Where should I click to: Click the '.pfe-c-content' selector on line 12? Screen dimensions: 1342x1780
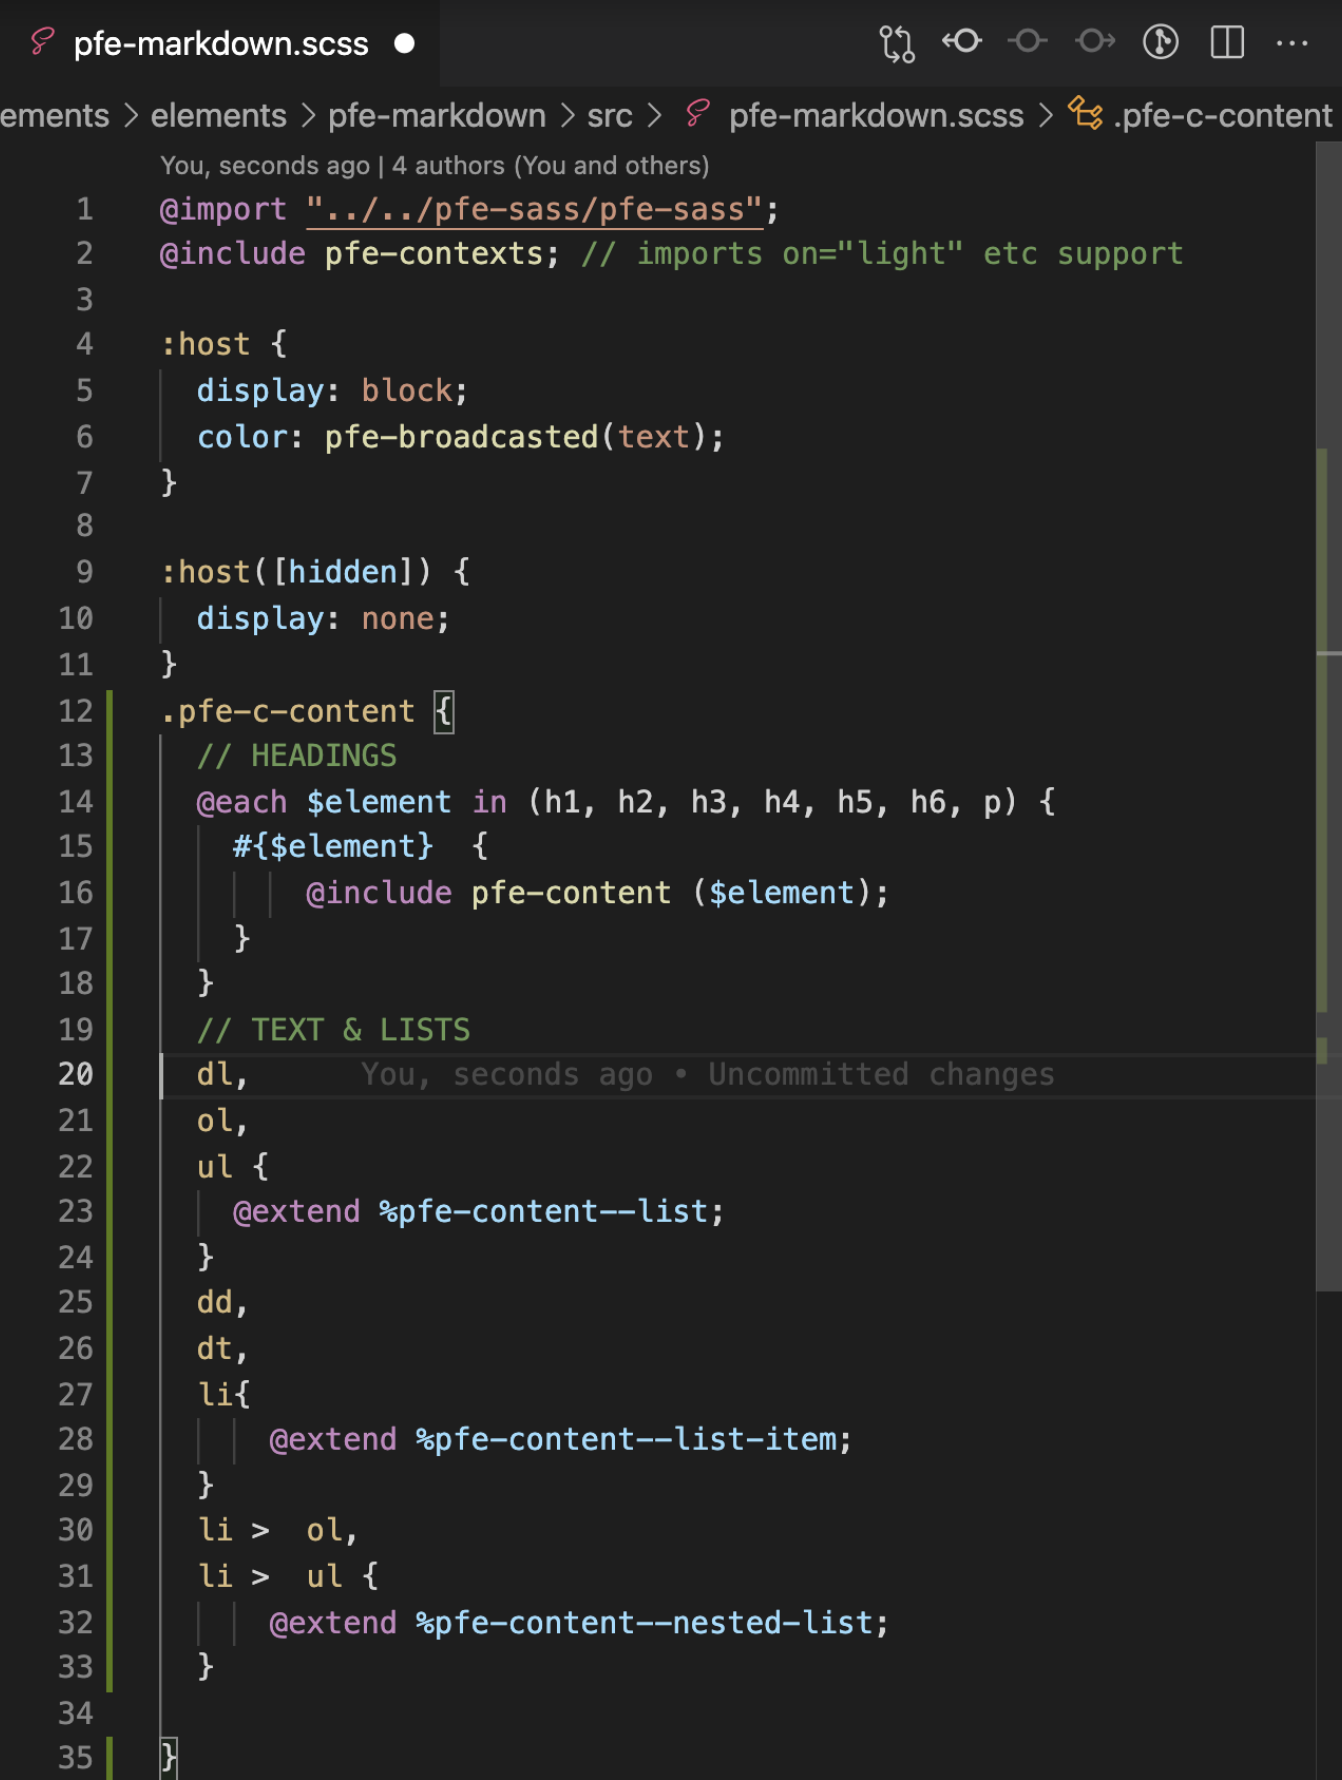click(287, 711)
